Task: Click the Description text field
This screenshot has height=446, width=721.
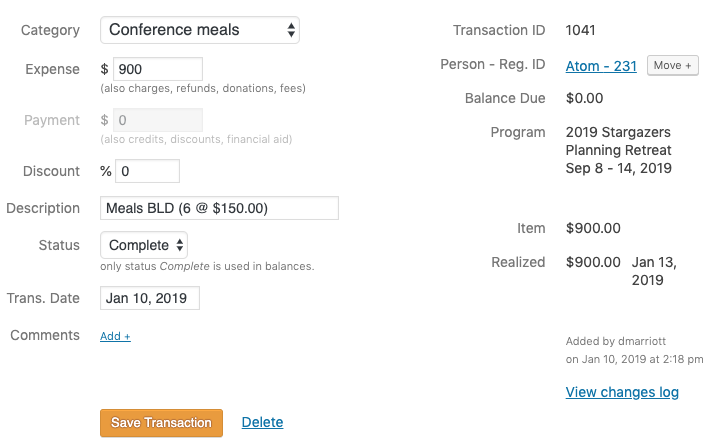Action: (x=219, y=208)
